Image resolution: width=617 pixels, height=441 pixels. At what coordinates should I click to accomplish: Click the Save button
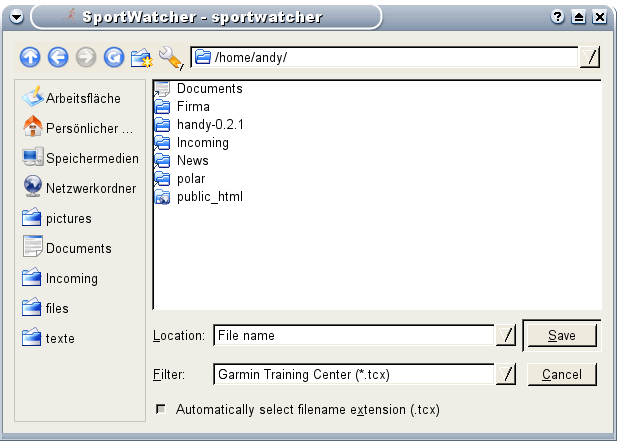pyautogui.click(x=562, y=335)
